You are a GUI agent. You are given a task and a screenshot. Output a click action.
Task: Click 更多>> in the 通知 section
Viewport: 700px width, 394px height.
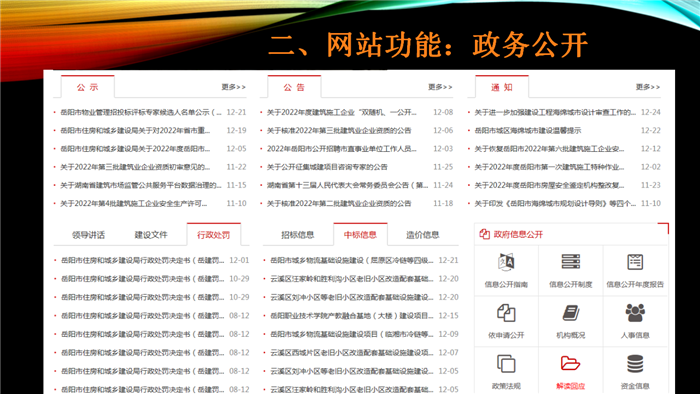tap(648, 87)
